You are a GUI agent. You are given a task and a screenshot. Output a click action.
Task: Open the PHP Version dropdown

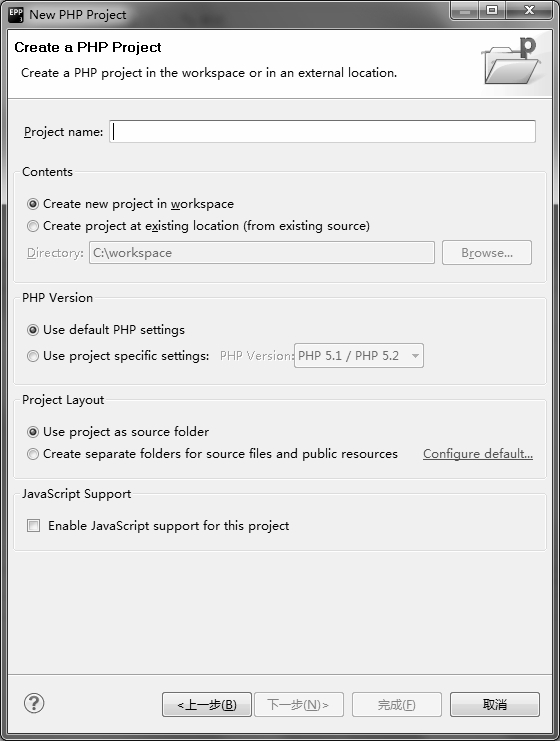[359, 356]
